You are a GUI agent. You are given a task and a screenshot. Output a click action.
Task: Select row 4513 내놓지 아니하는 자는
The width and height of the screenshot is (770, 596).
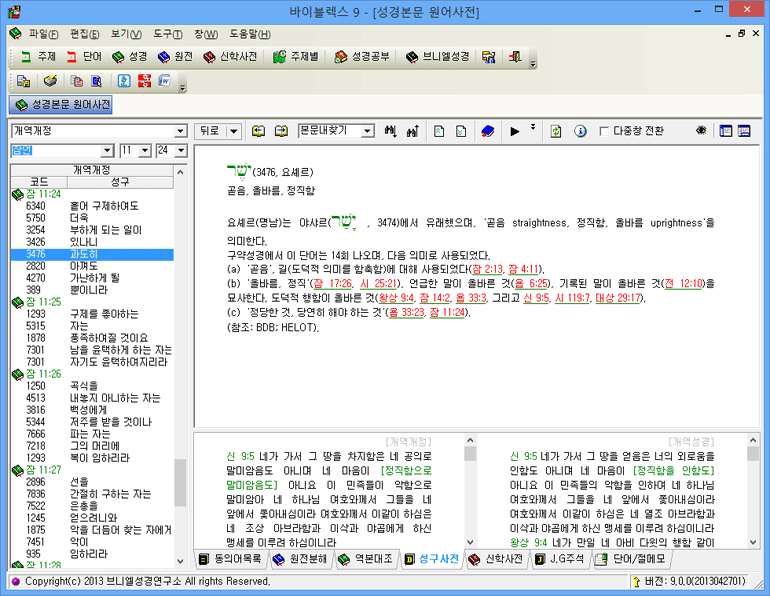pyautogui.click(x=92, y=398)
